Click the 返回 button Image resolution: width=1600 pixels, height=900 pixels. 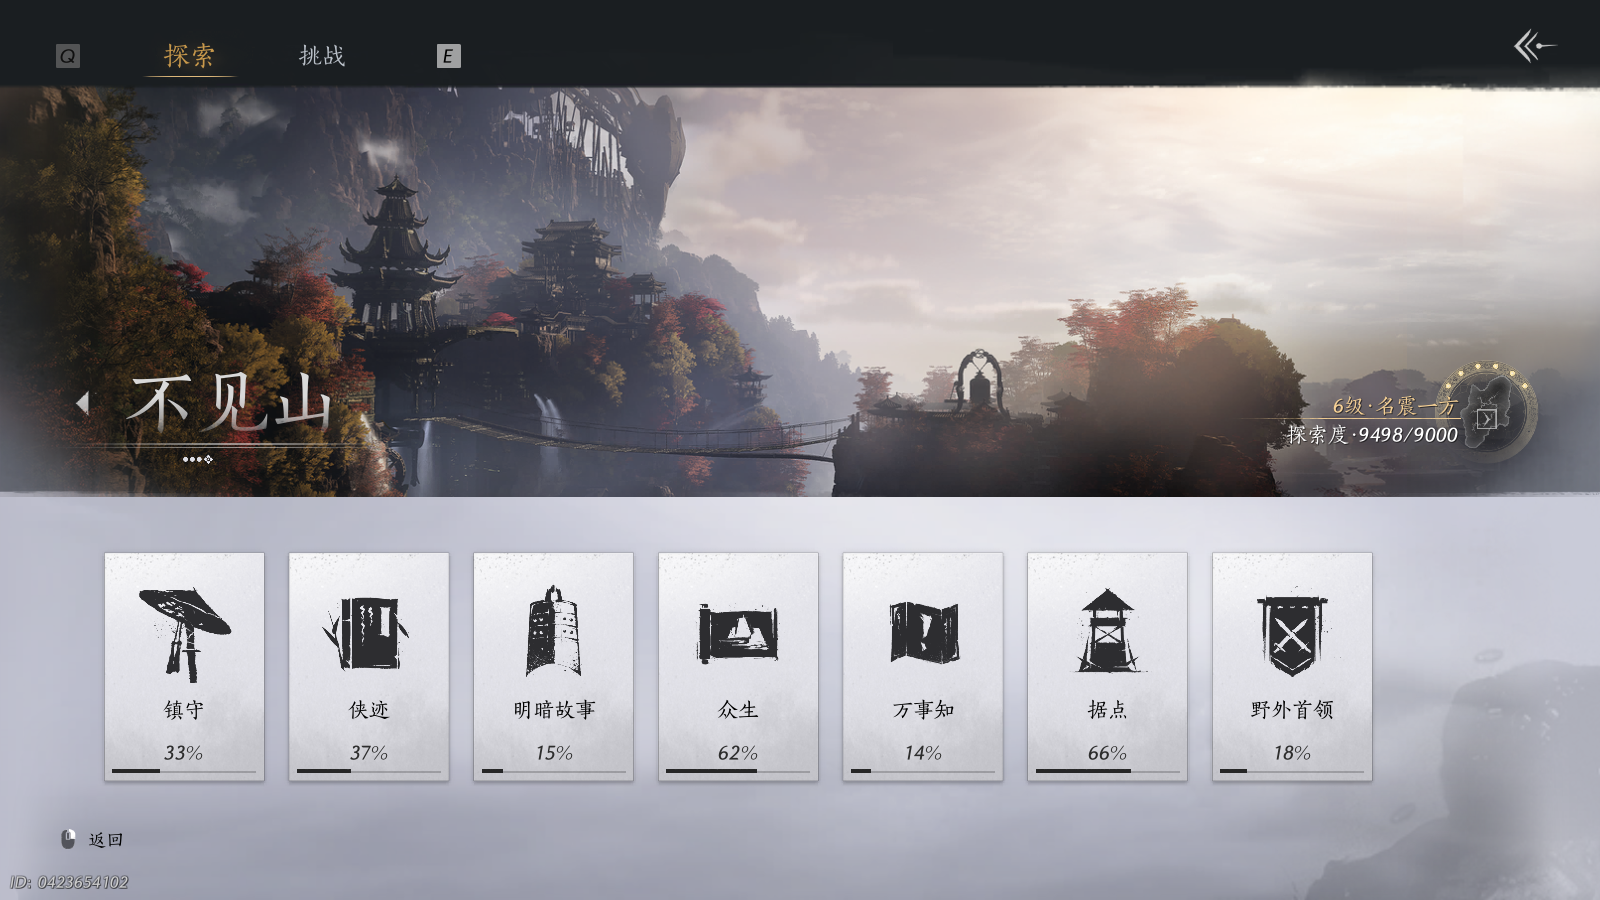[108, 839]
